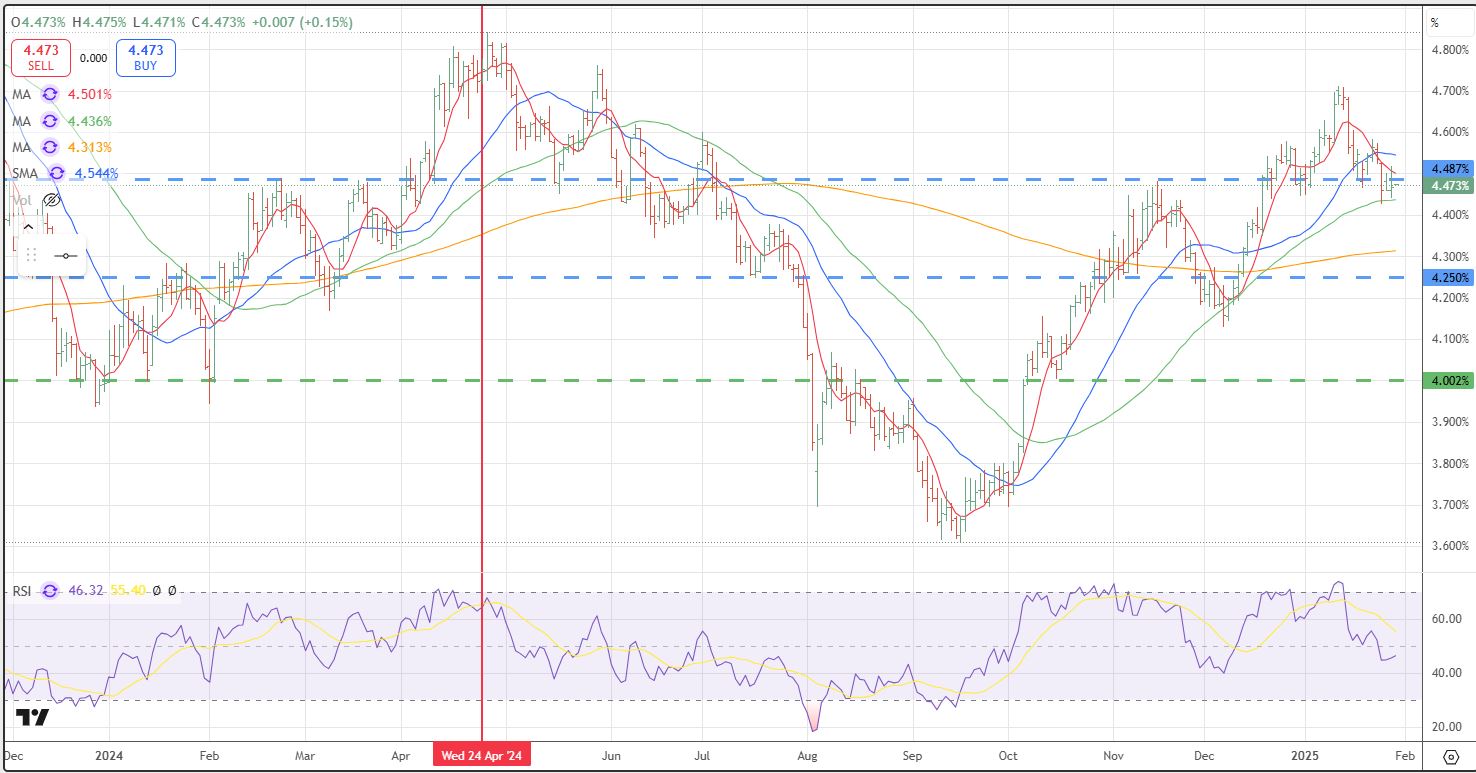Click the refresh icon beside MA 4.436%
Image resolution: width=1476 pixels, height=773 pixels.
pos(49,121)
